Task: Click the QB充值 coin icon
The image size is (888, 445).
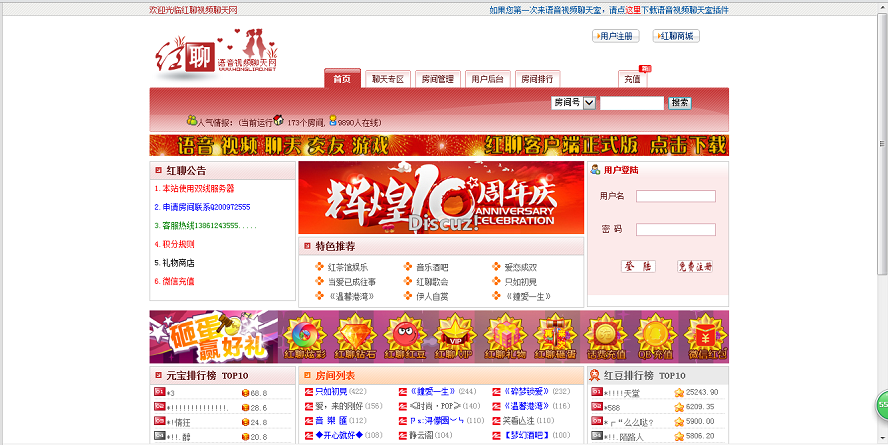Action: pyautogui.click(x=654, y=335)
